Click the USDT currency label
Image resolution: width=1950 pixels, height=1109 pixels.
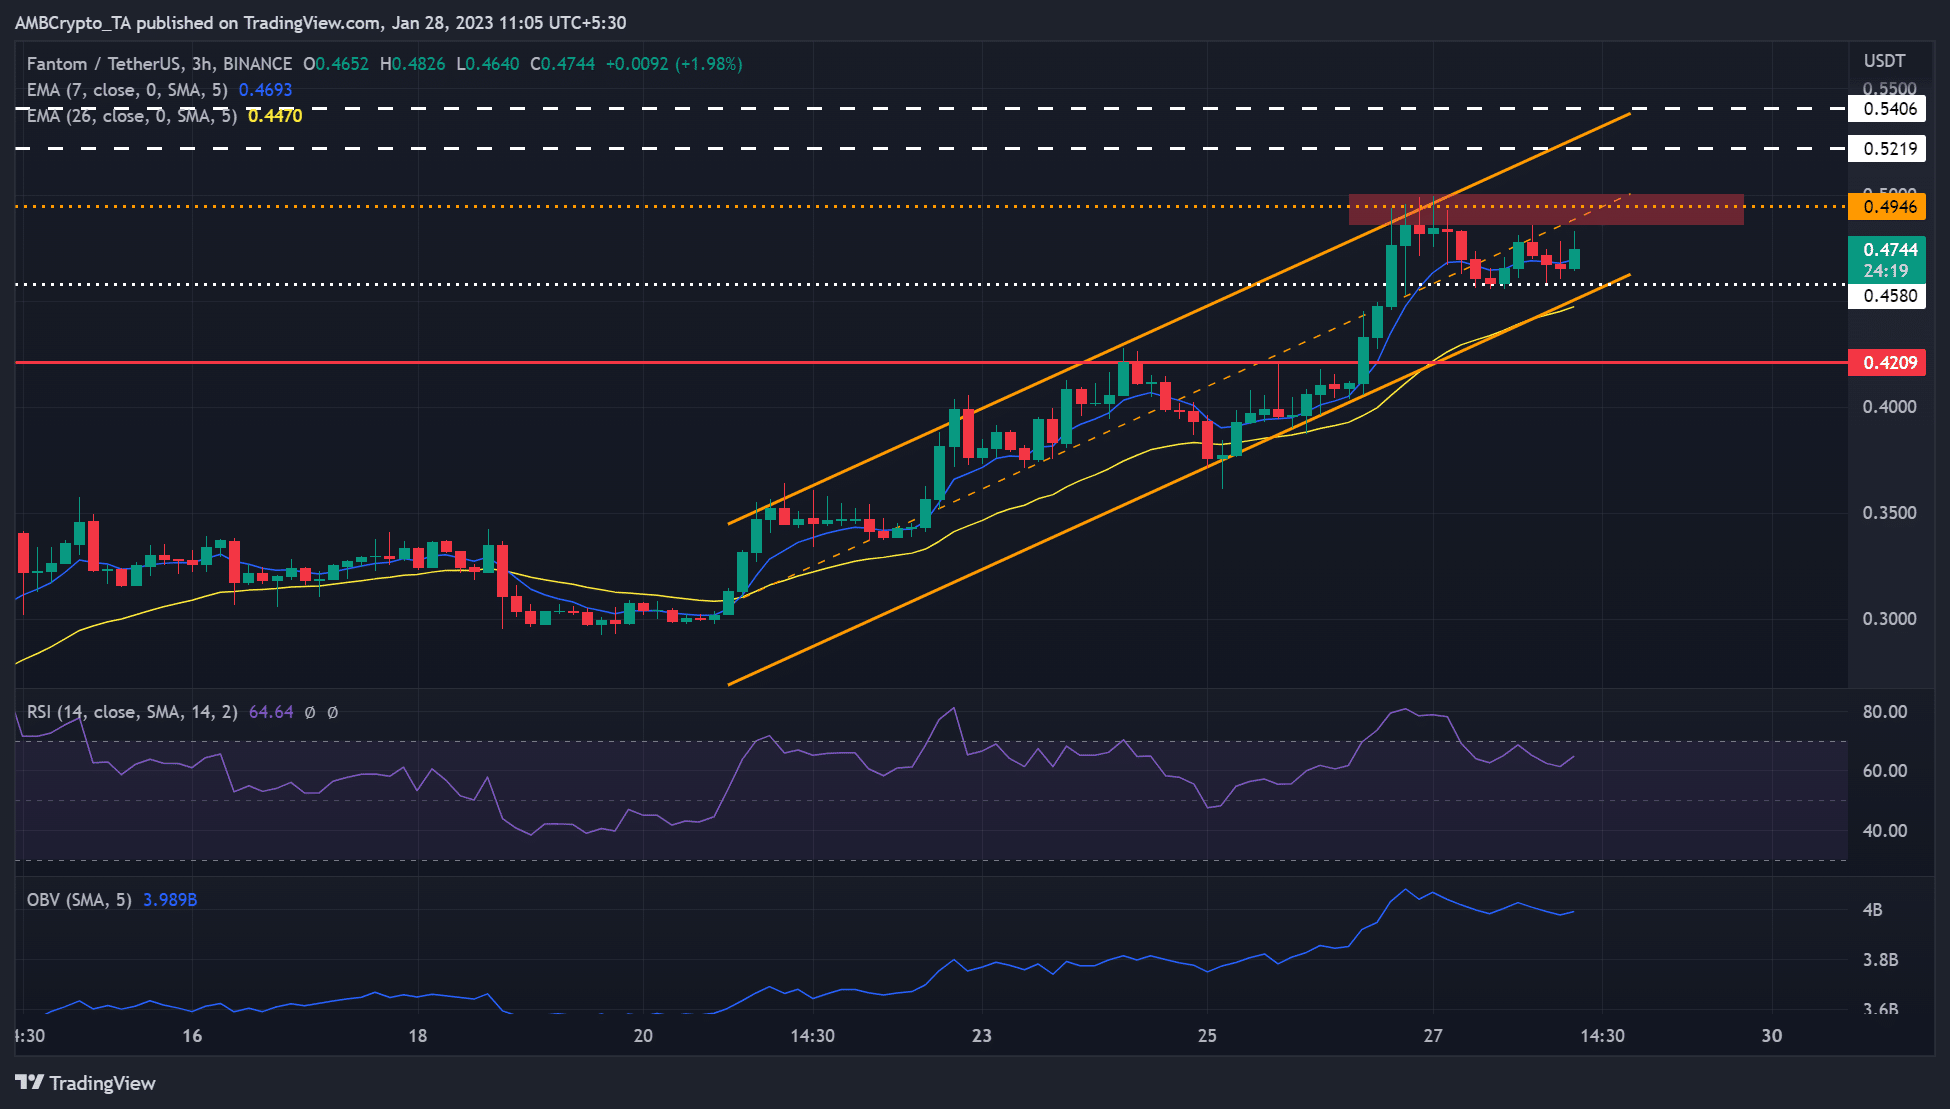click(1884, 61)
